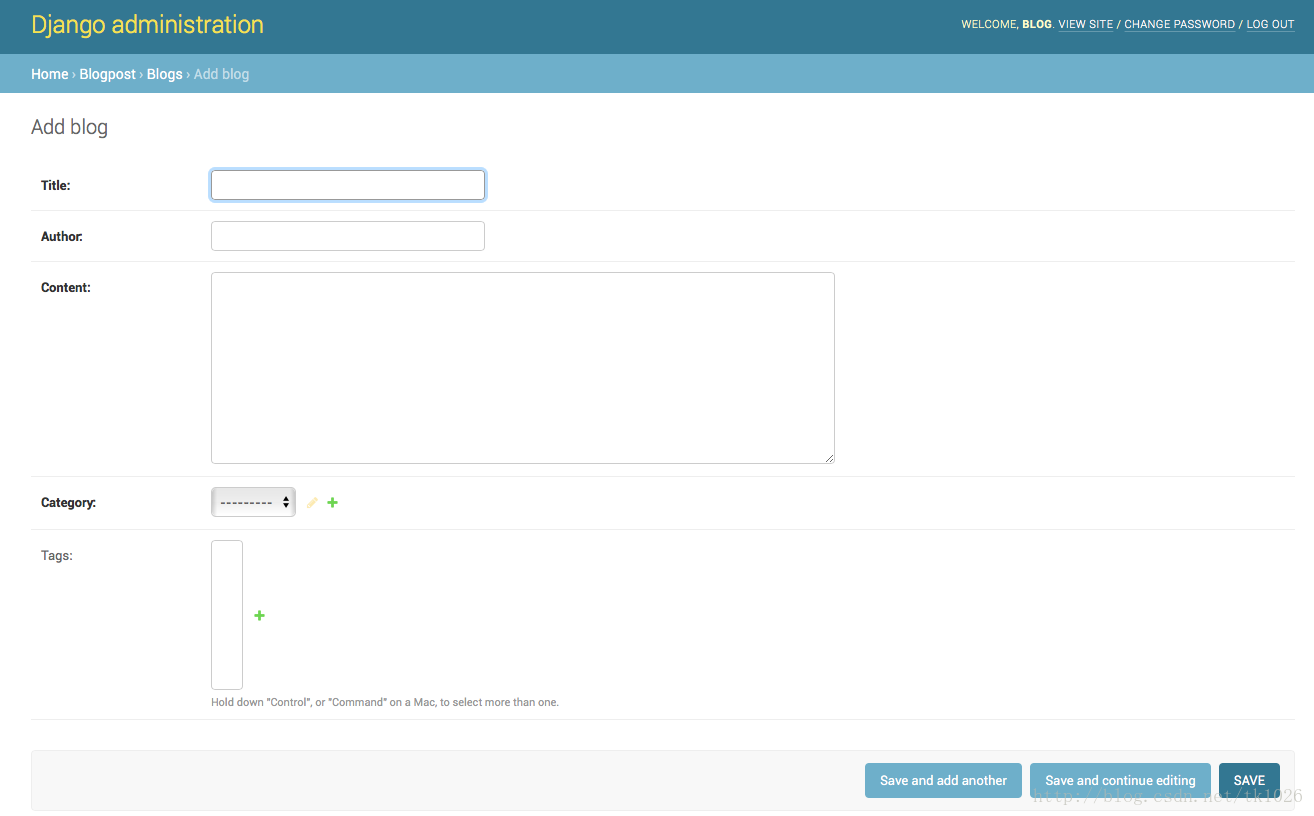Open the Category dropdown
This screenshot has width=1314, height=816.
pos(253,502)
